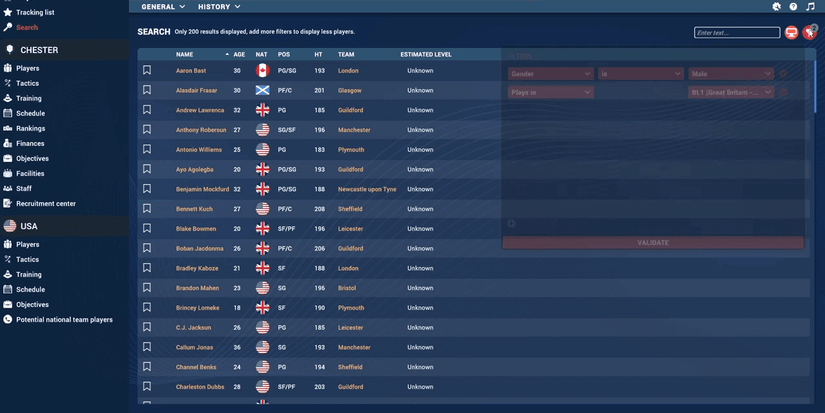Bookmark Aaron Bast for tracking
Screen dimensions: 825x413
(x=147, y=70)
